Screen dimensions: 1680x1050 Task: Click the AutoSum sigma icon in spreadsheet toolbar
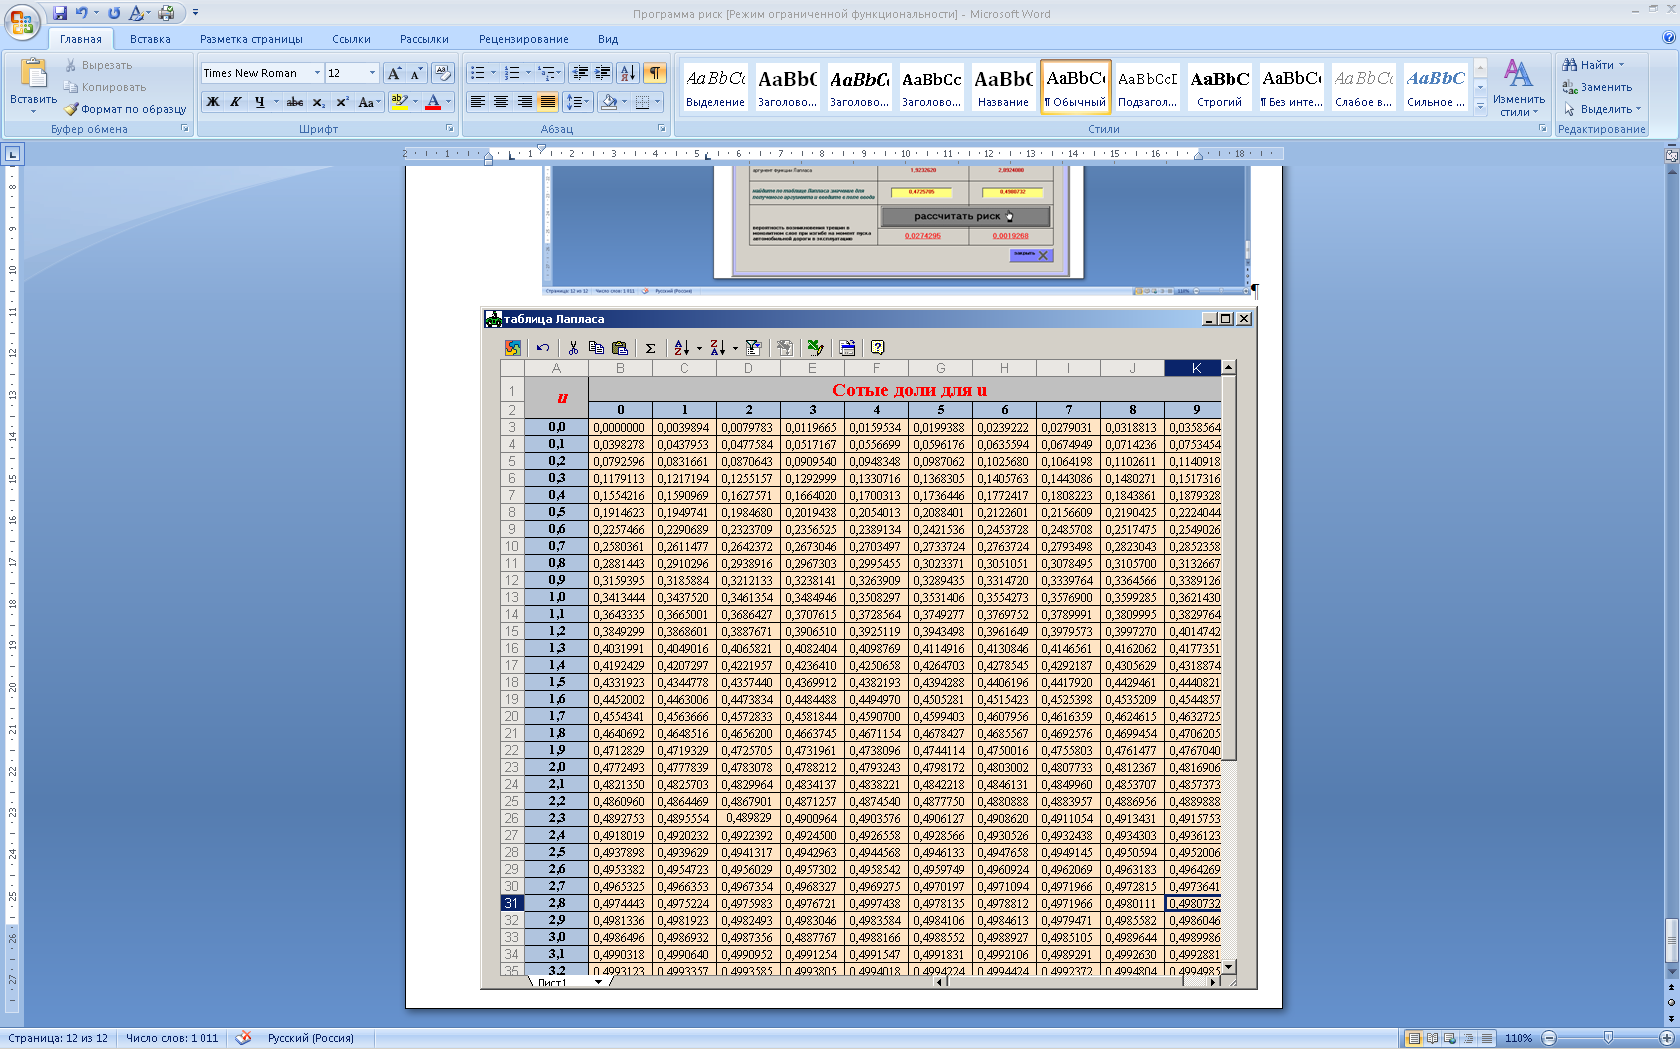(650, 348)
